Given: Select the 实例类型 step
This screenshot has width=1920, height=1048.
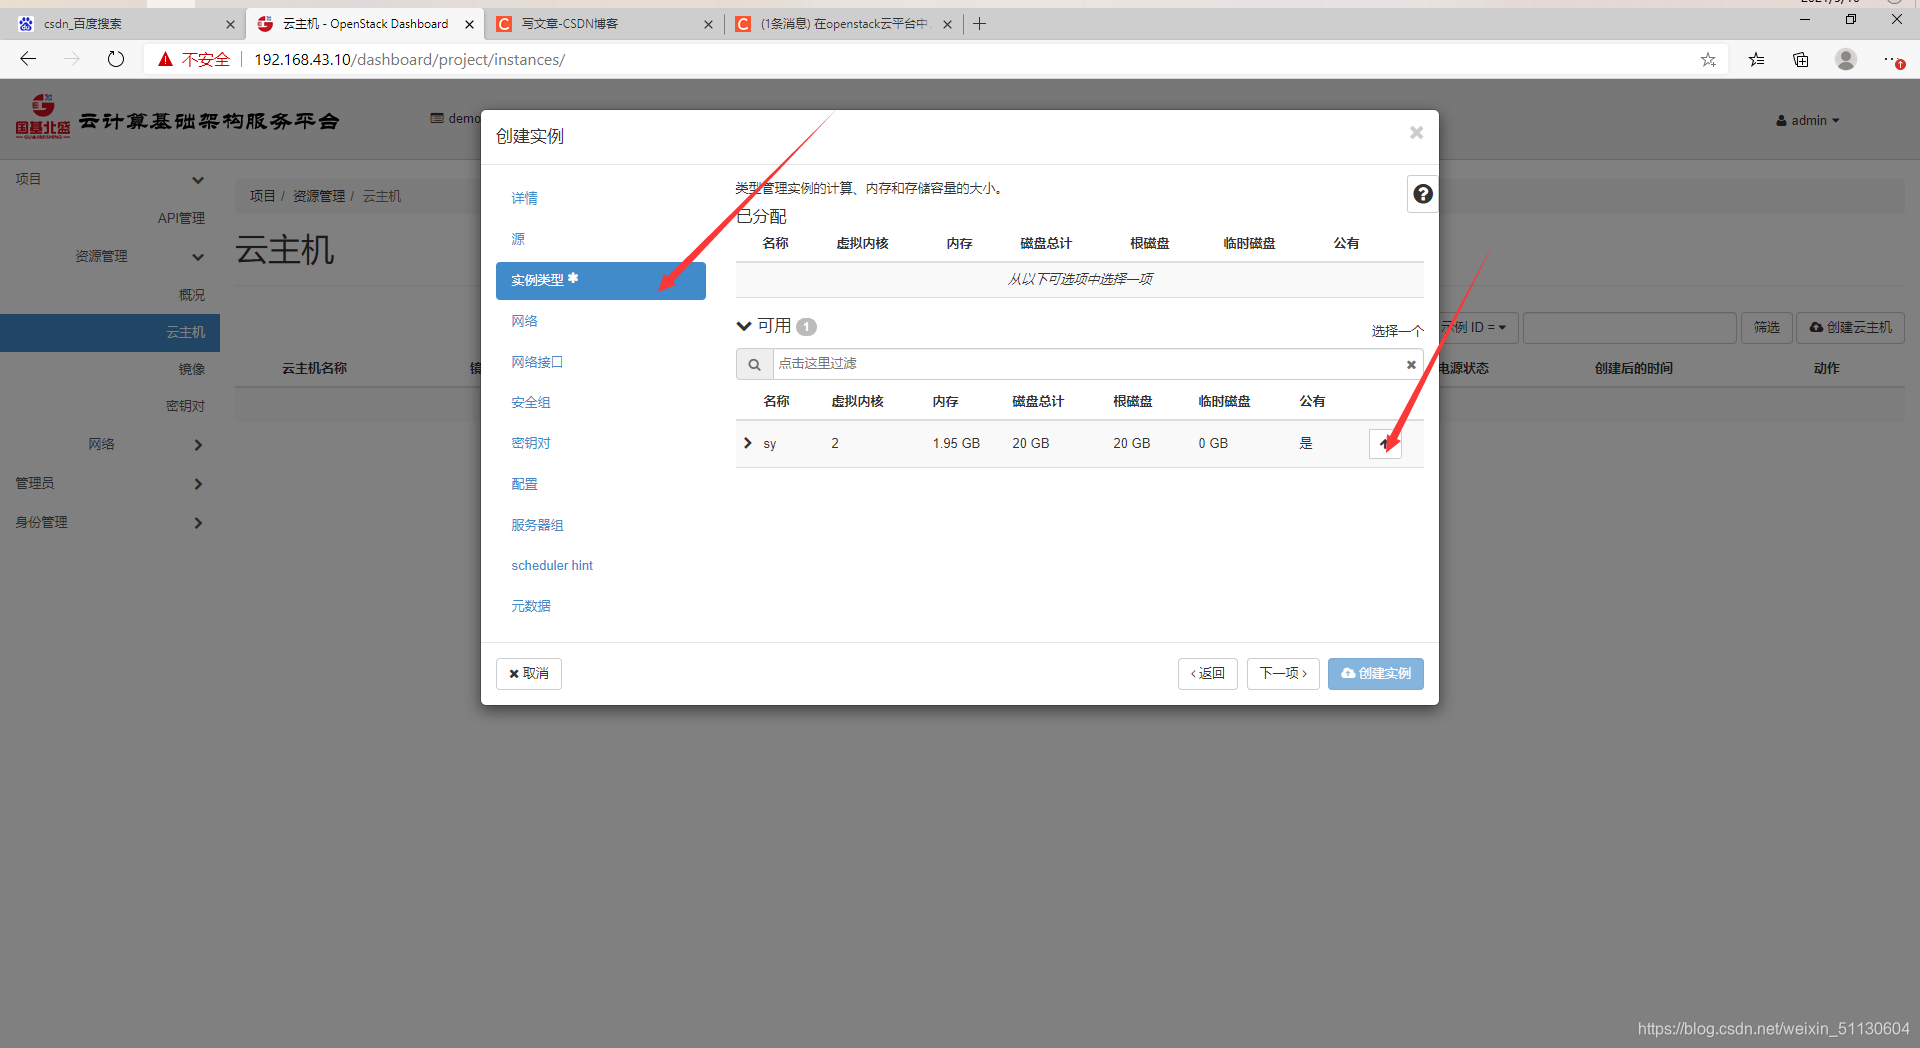Looking at the screenshot, I should [x=601, y=280].
